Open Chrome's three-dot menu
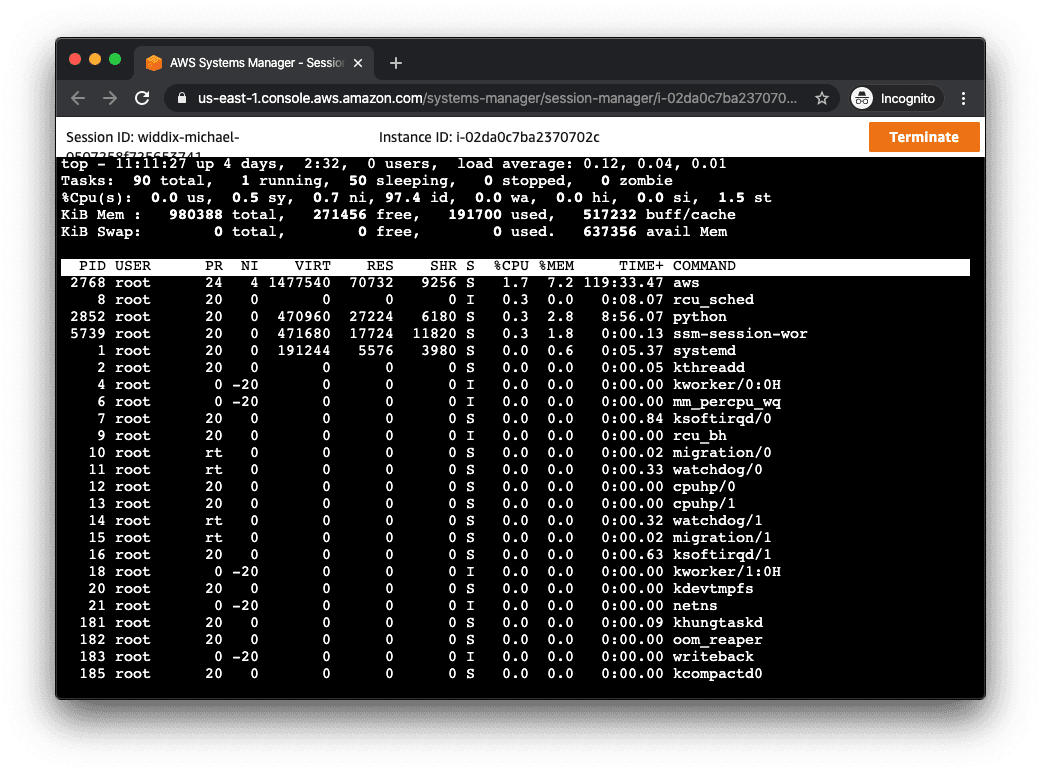Image resolution: width=1041 pixels, height=773 pixels. point(963,98)
